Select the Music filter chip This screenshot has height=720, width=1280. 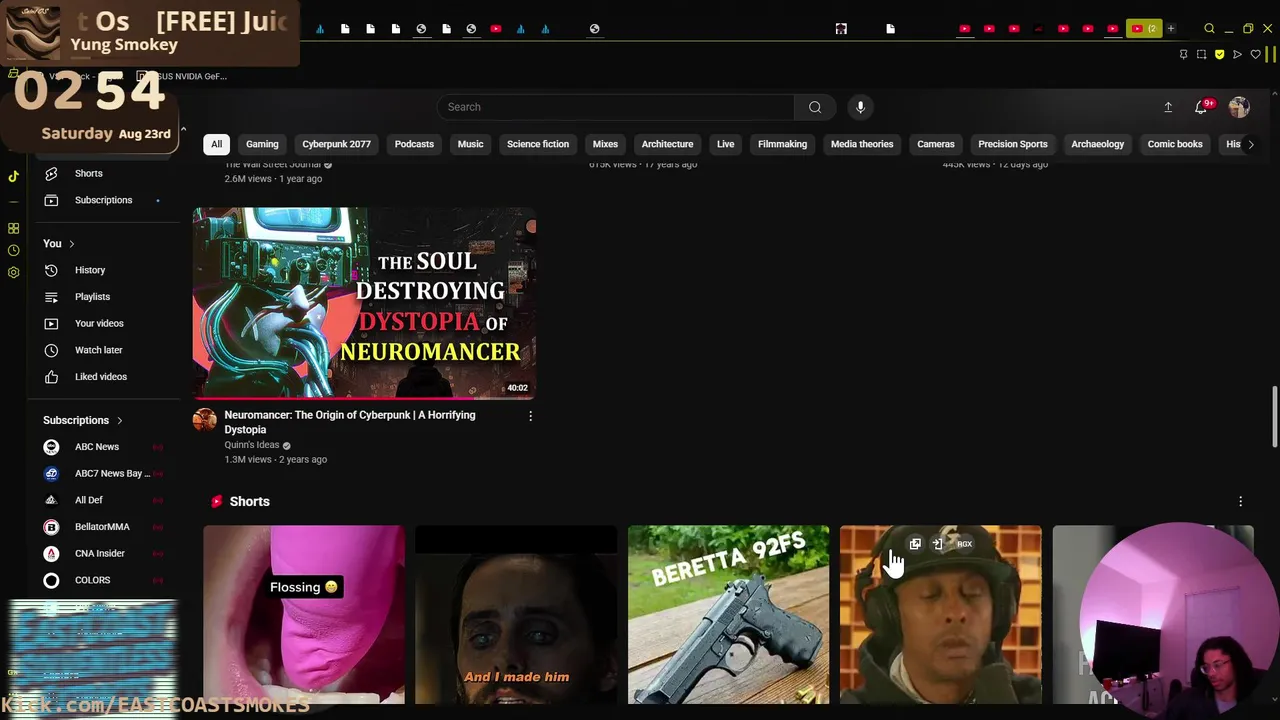(470, 144)
